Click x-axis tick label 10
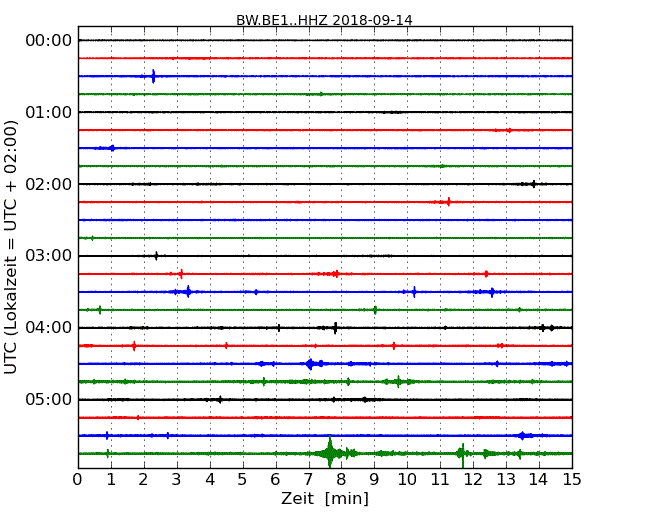The height and width of the screenshot is (520, 650). click(407, 480)
